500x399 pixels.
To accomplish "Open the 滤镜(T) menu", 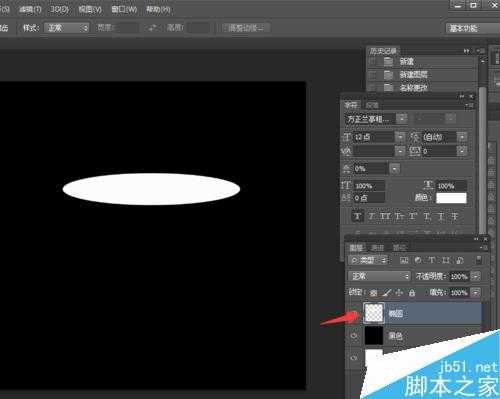I will pyautogui.click(x=30, y=9).
